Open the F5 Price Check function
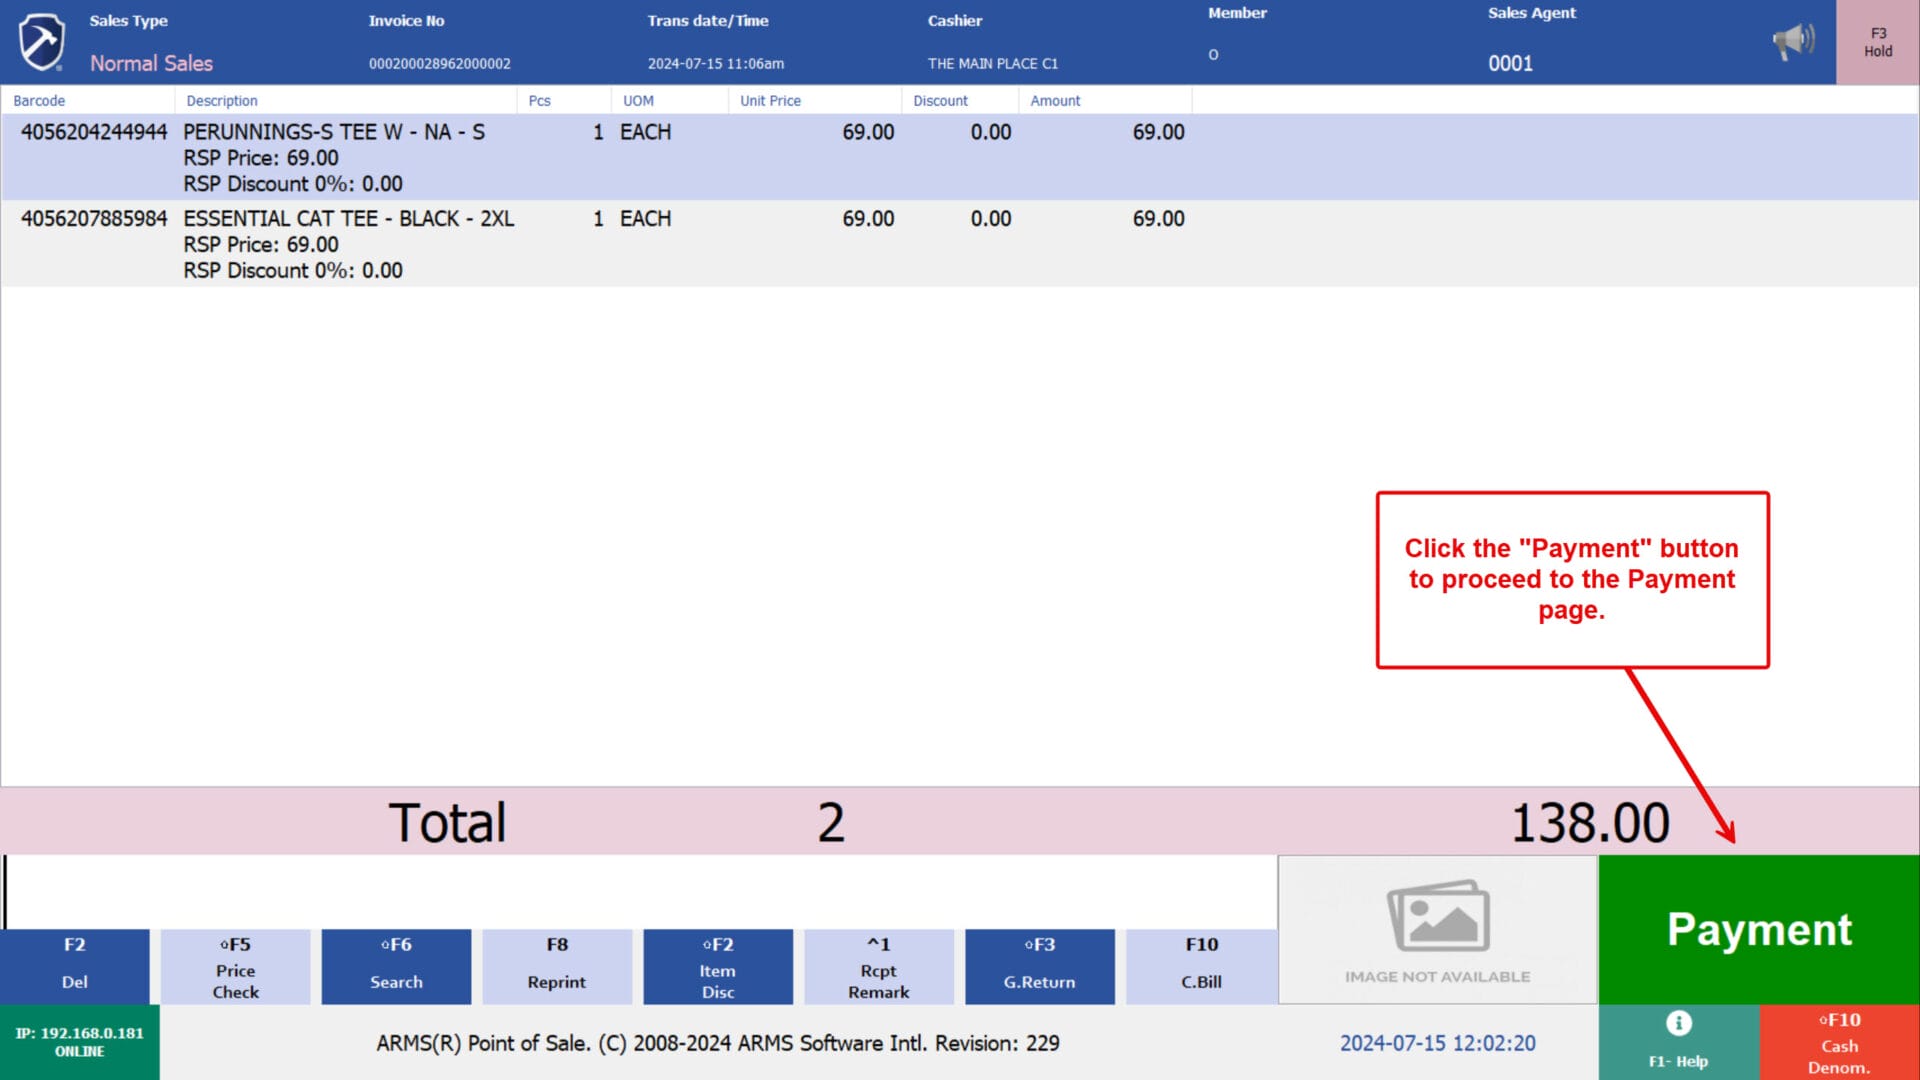 [x=235, y=966]
